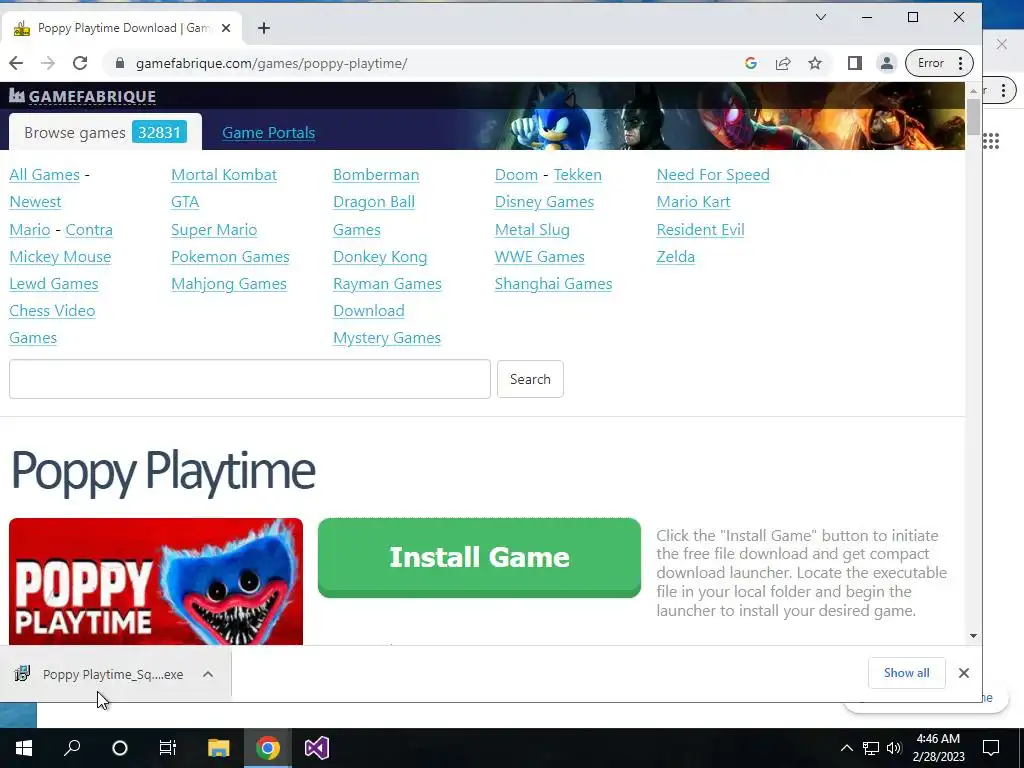View site info via the lock icon
Image resolution: width=1024 pixels, height=768 pixels.
[x=119, y=63]
